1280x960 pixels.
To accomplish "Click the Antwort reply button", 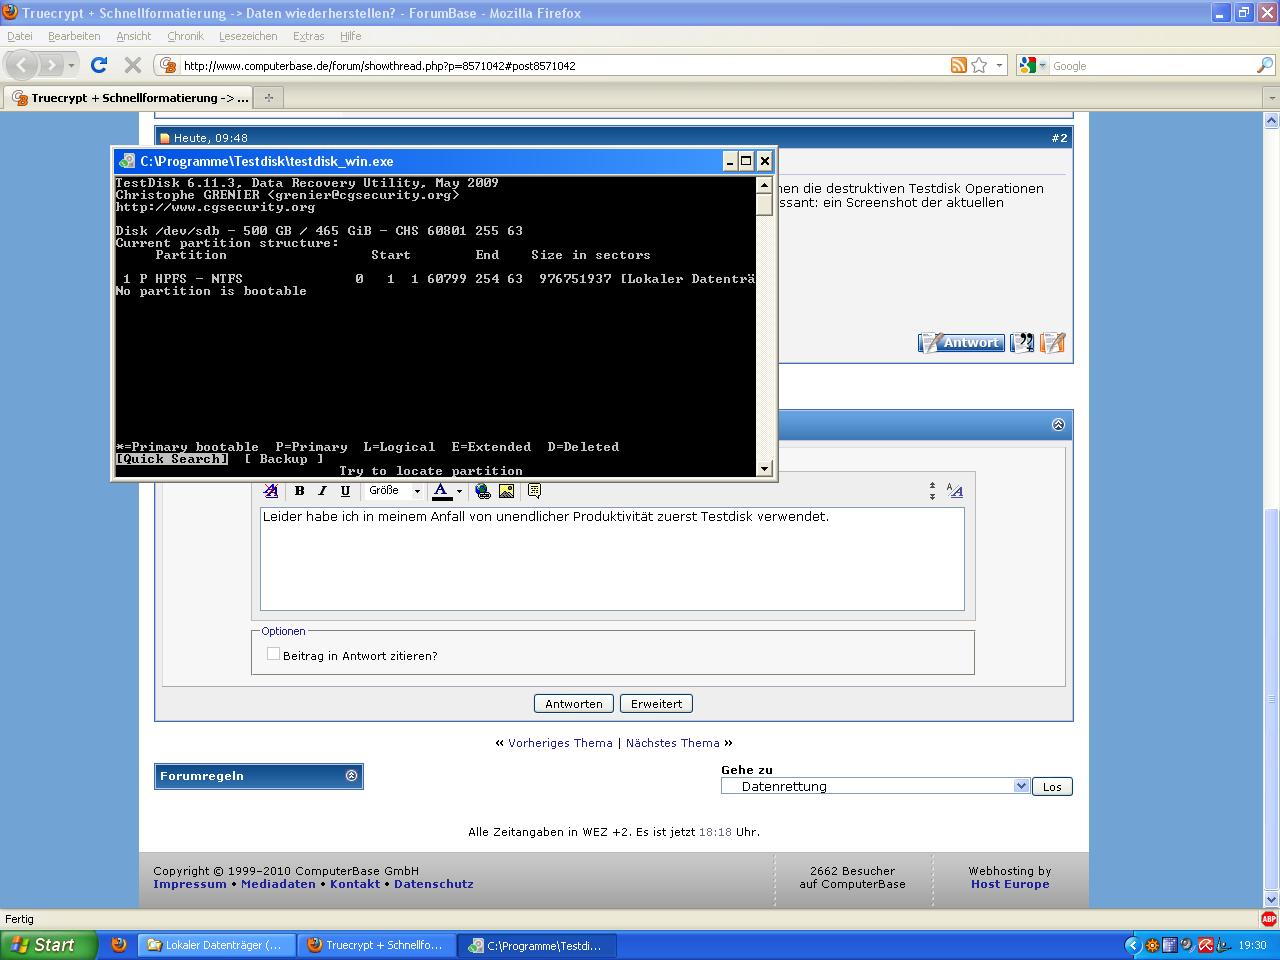I will 961,343.
